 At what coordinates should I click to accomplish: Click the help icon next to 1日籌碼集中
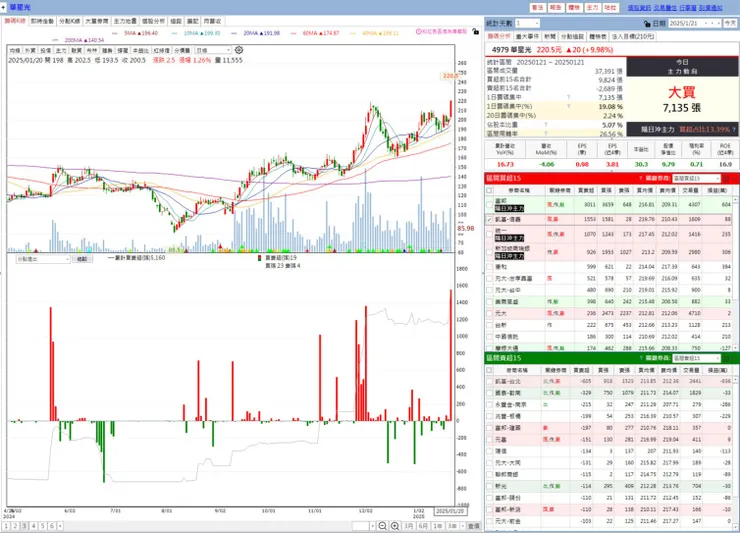click(568, 97)
